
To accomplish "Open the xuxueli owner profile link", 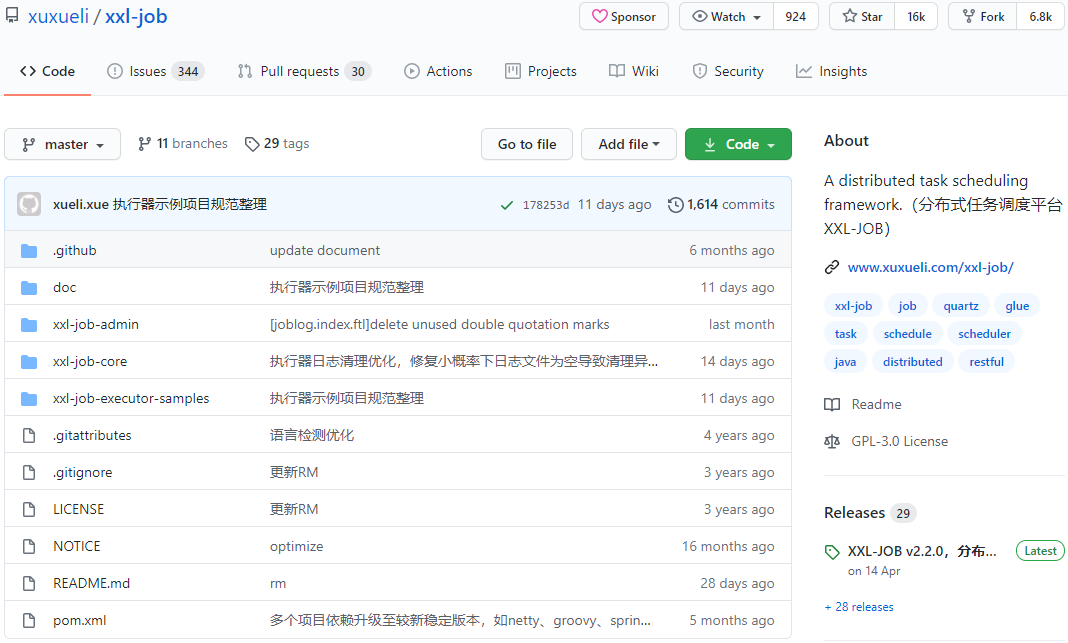I will coord(59,16).
